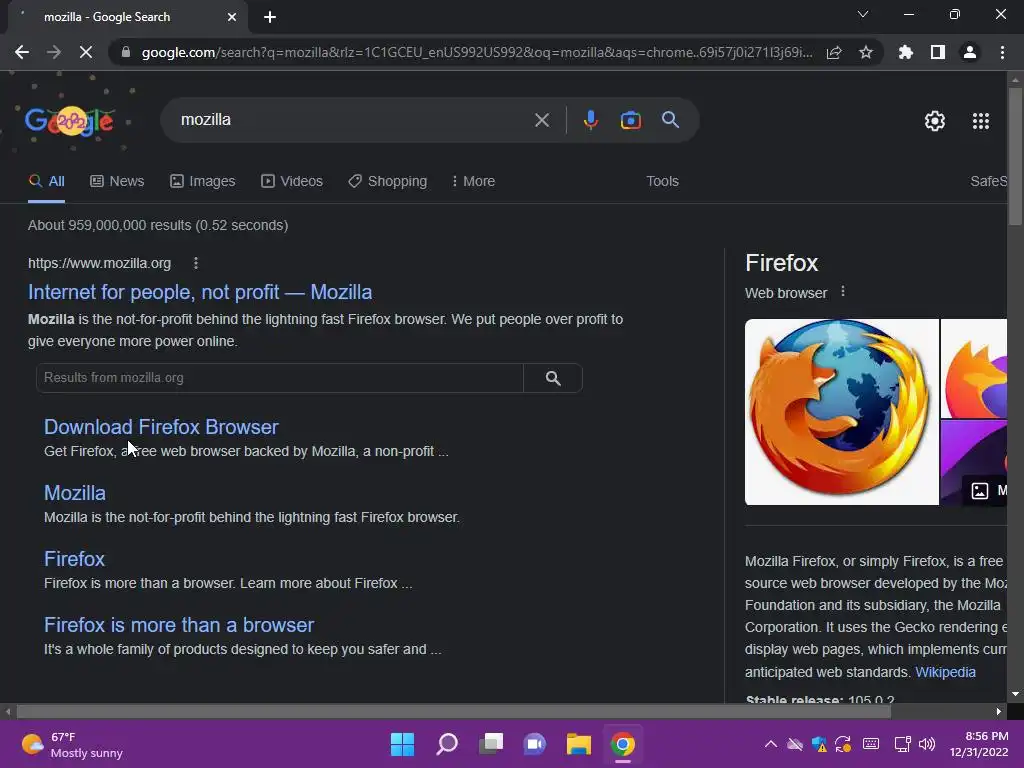Switch to Shopping results tab

pos(388,182)
